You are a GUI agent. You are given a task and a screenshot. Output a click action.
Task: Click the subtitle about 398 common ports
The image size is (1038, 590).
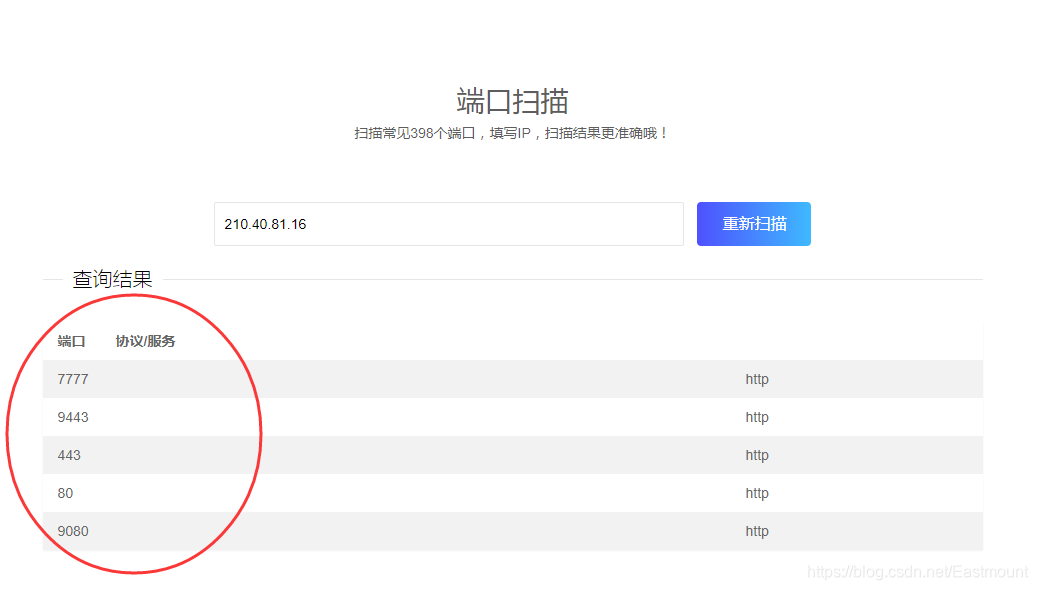click(511, 134)
